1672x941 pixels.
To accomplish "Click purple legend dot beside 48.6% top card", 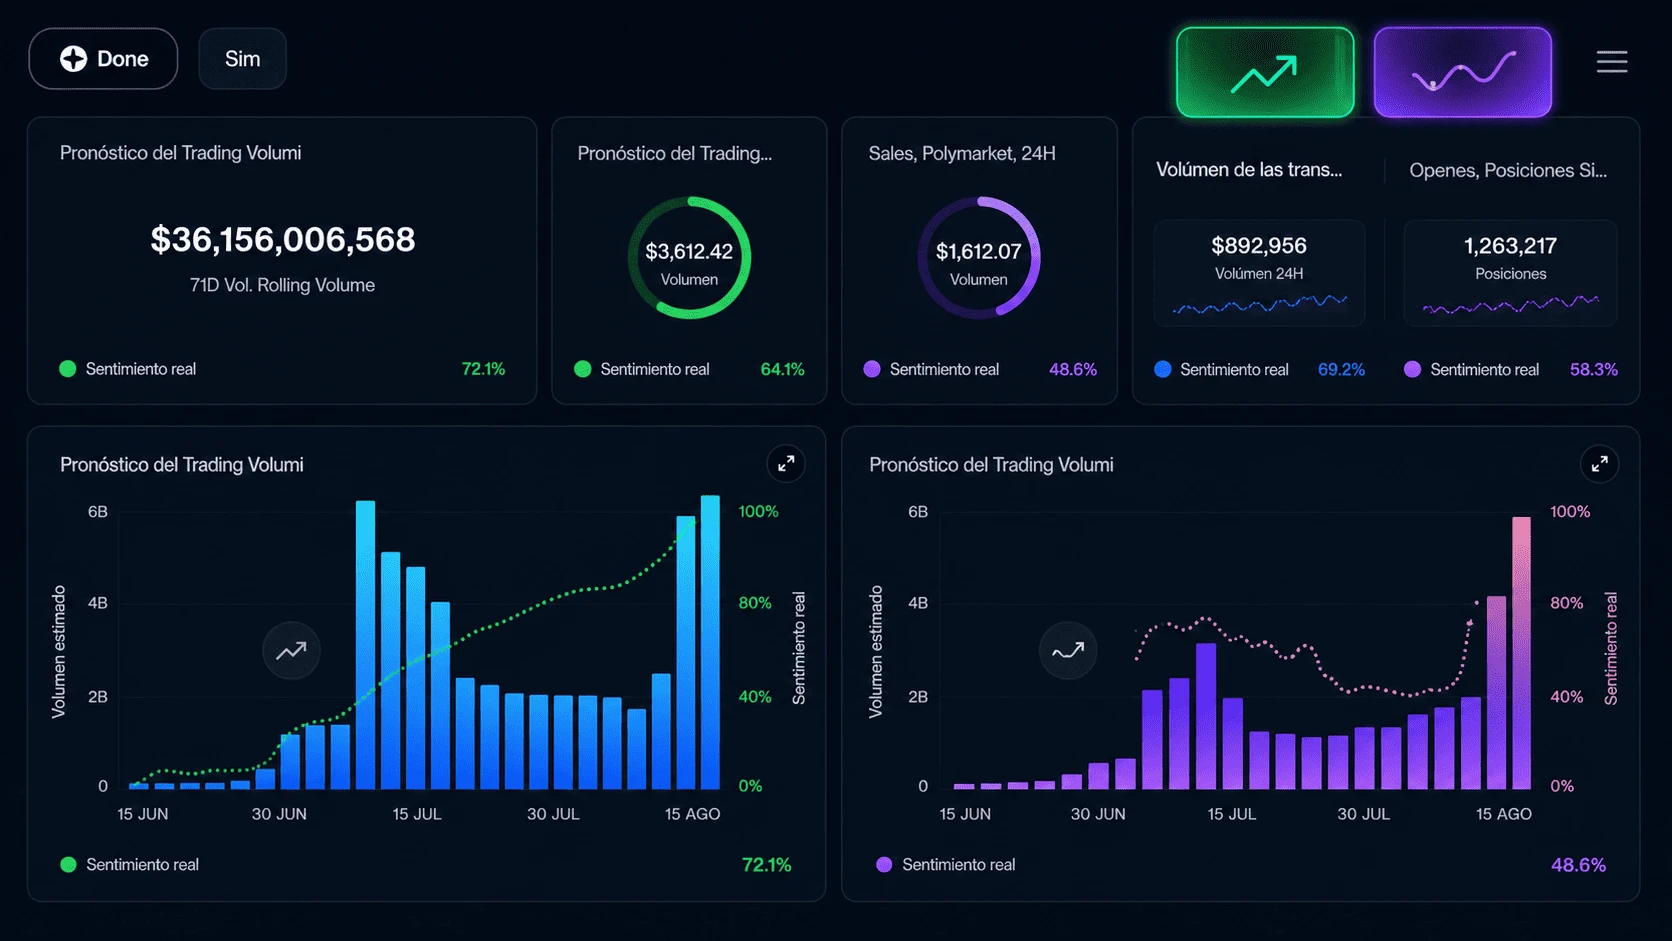I will click(x=872, y=369).
